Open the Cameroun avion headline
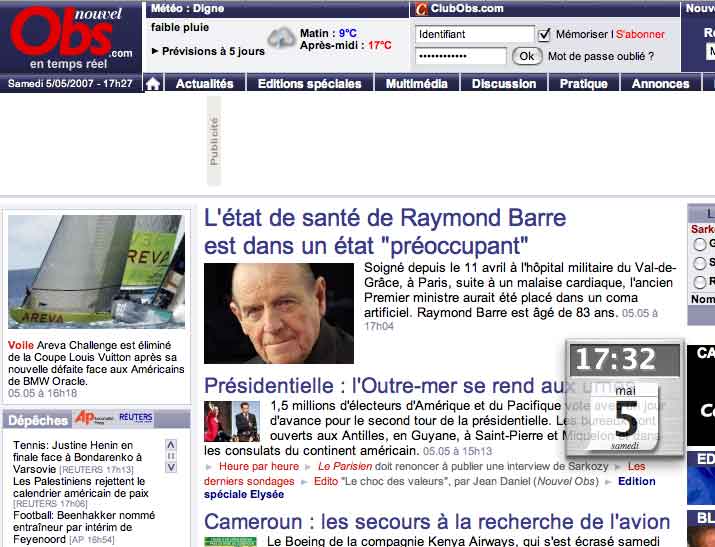This screenshot has width=715, height=547. pyautogui.click(x=437, y=522)
